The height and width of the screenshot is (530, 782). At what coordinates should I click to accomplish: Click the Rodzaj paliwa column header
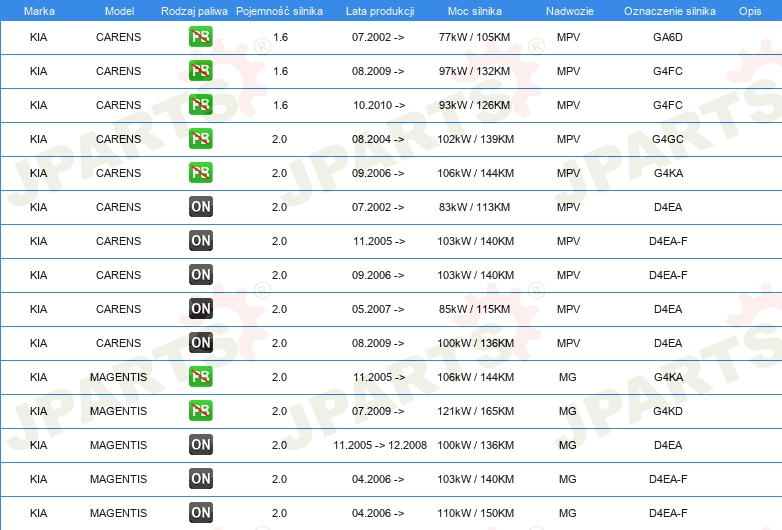tap(194, 11)
